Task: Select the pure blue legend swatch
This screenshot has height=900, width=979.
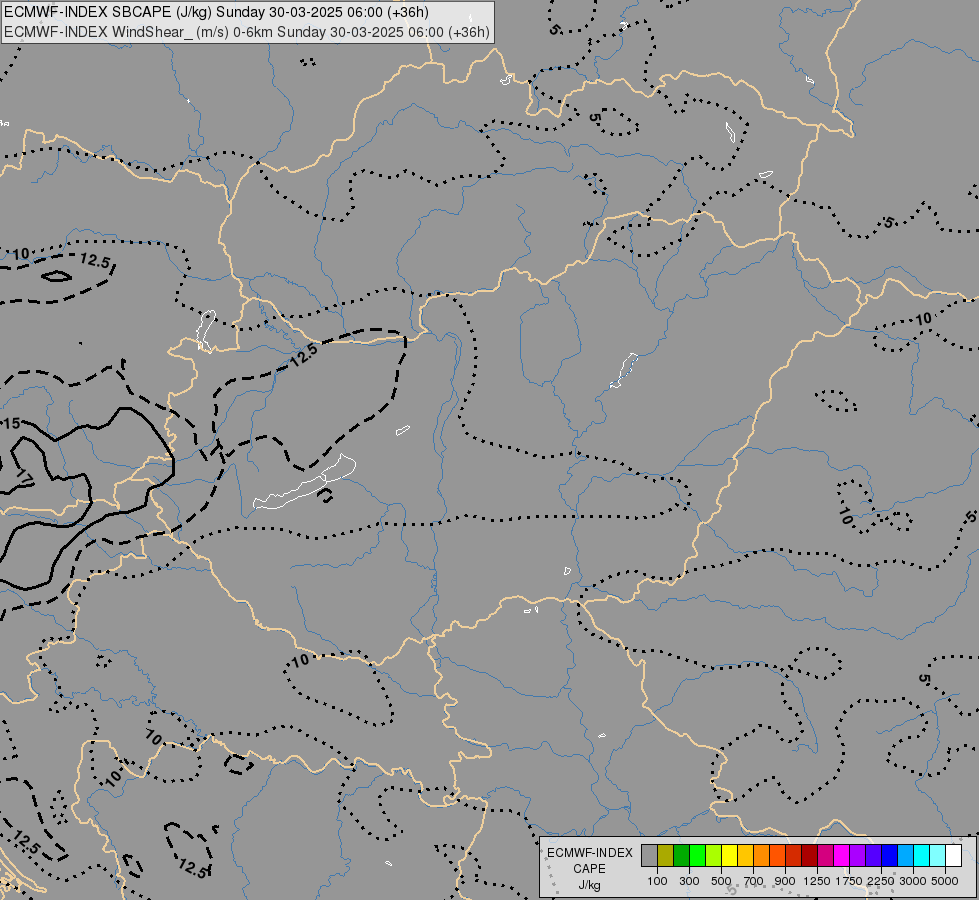Action: [890, 856]
